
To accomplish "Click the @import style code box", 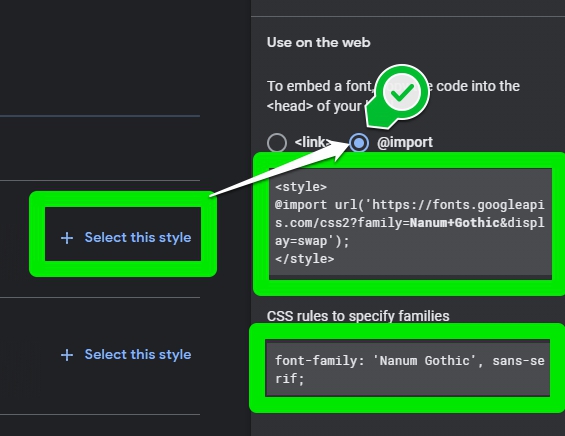I will pos(410,223).
